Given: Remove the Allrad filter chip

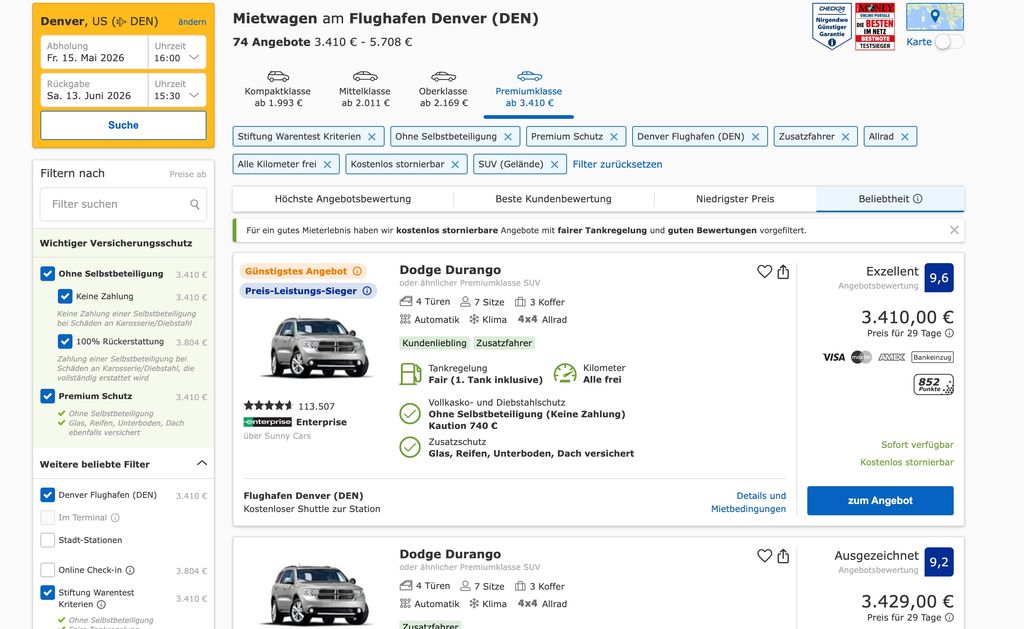Looking at the screenshot, I should point(905,137).
